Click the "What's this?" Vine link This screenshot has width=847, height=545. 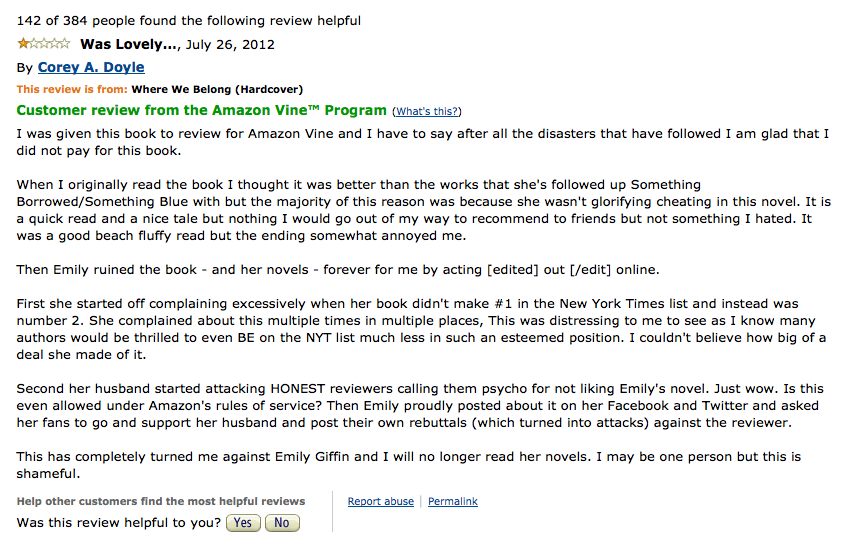428,111
